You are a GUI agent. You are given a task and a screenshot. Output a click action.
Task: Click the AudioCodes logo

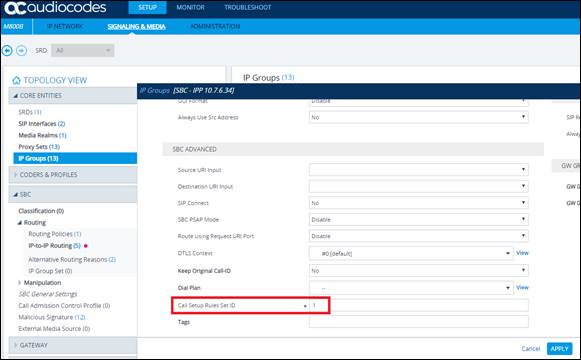(55, 8)
